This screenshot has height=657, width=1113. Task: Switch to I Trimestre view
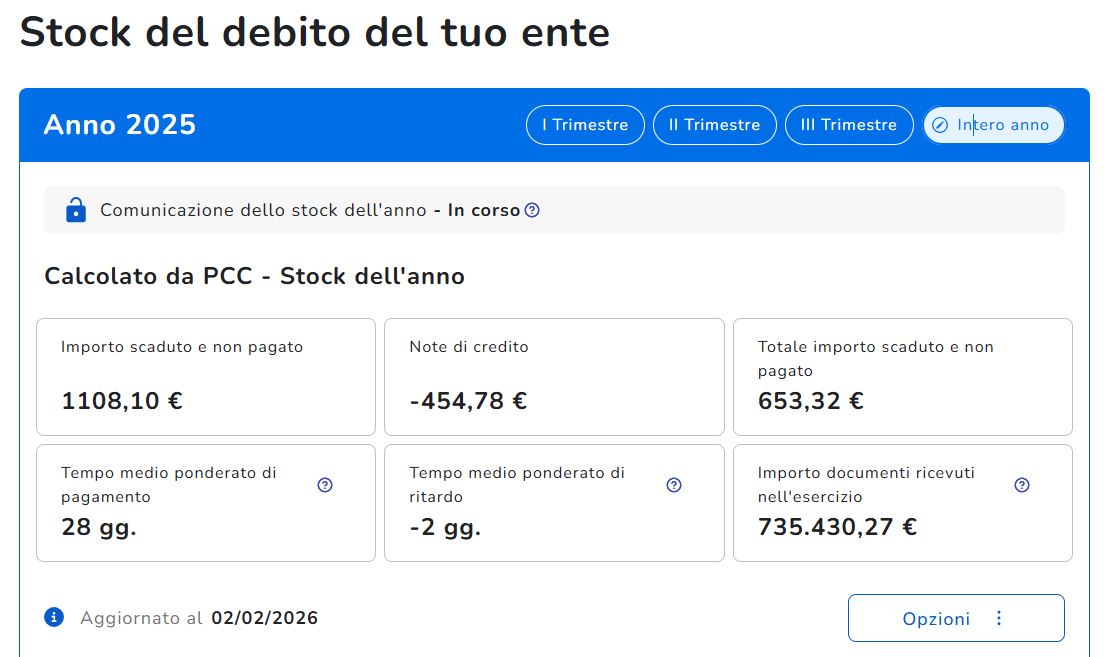coord(585,125)
